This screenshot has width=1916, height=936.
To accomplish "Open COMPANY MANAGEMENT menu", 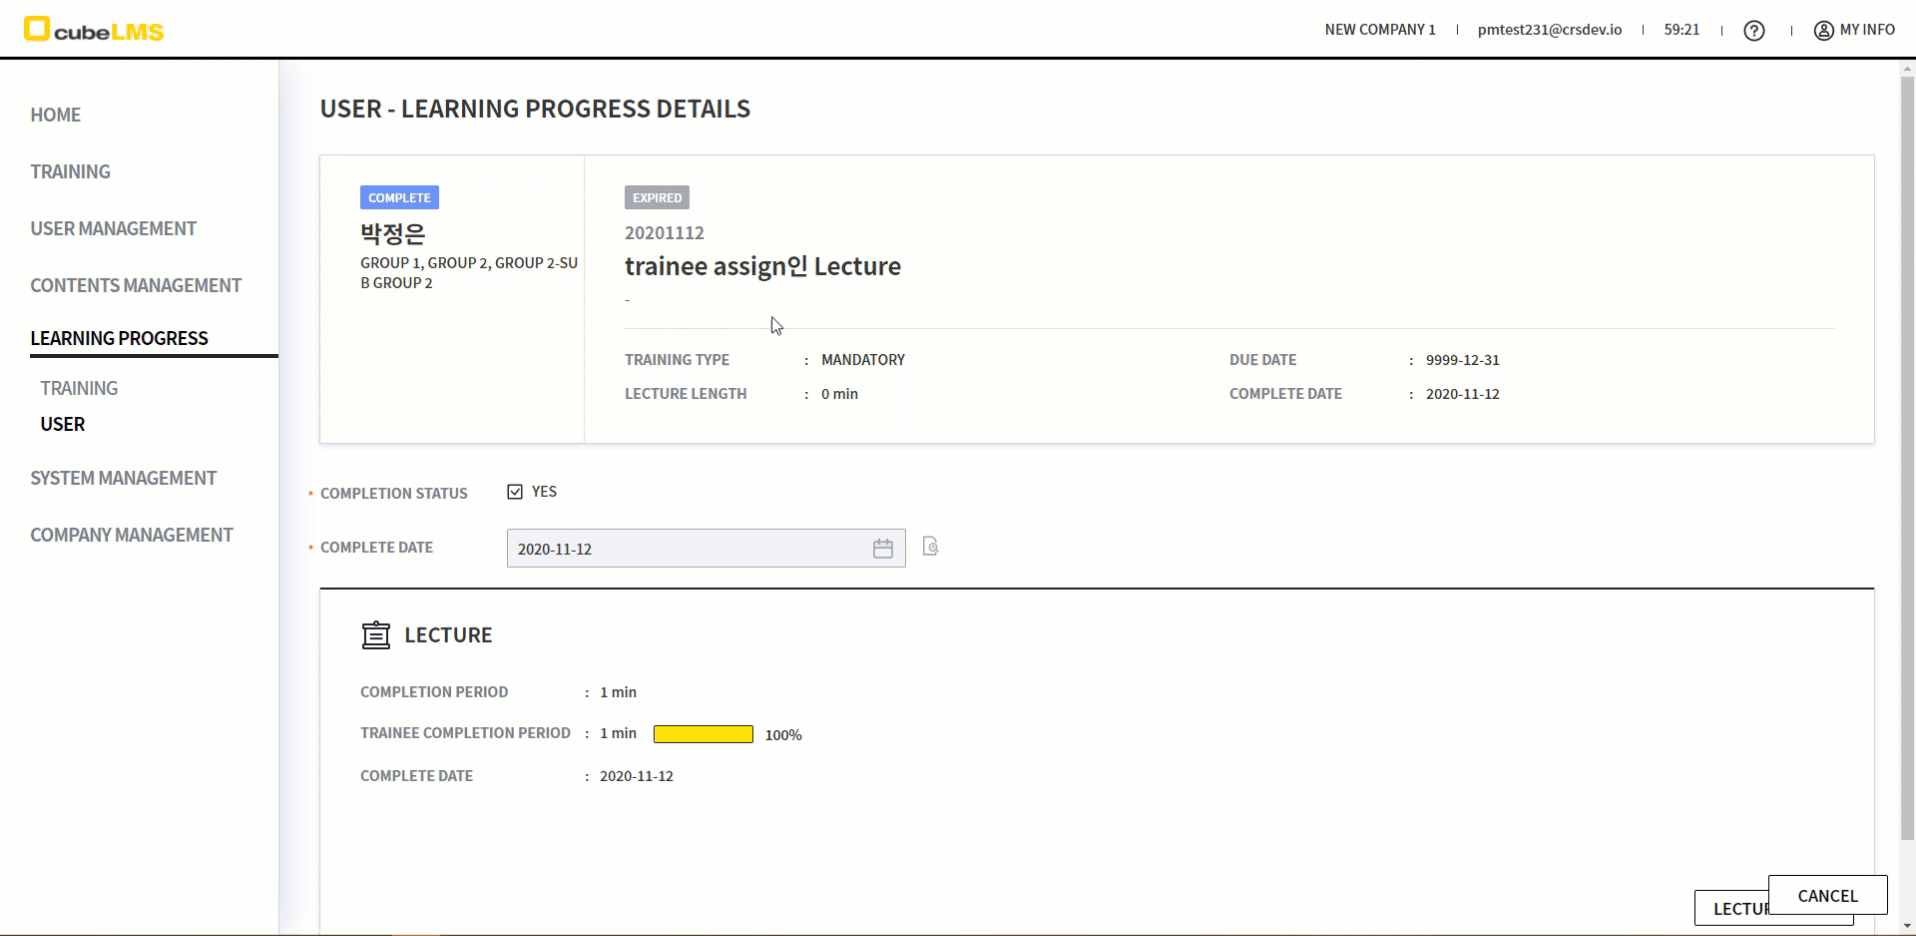I will (x=131, y=535).
